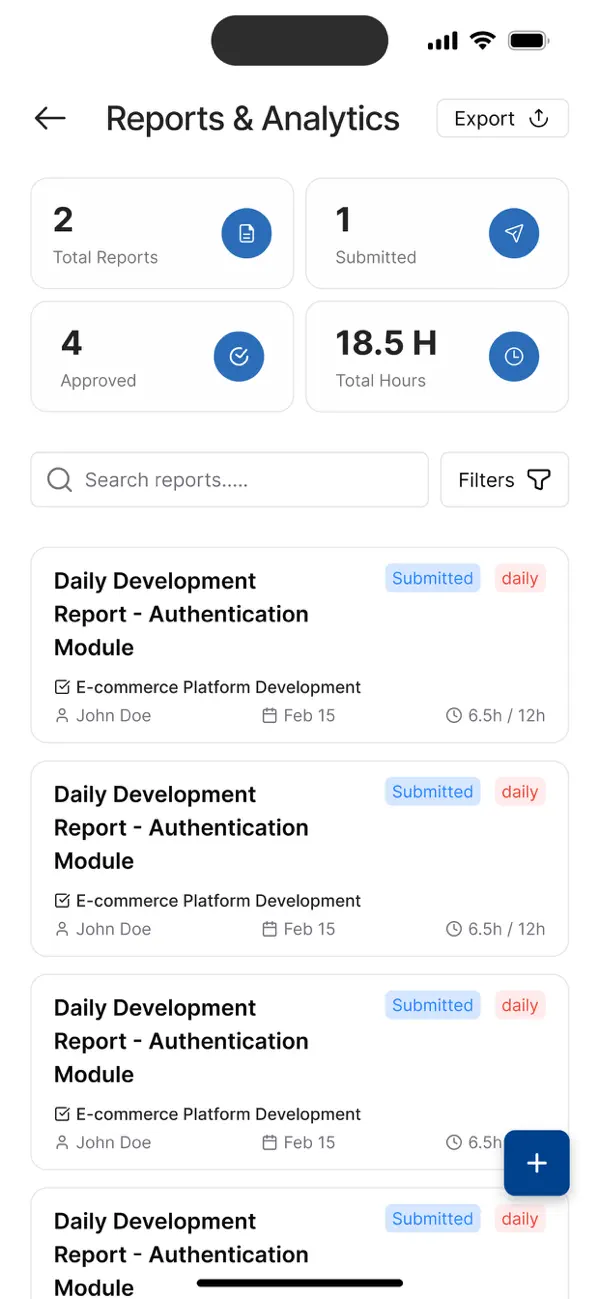This screenshot has height=1299, width=600.
Task: Tap the daily tag on third report
Action: [x=520, y=1005]
